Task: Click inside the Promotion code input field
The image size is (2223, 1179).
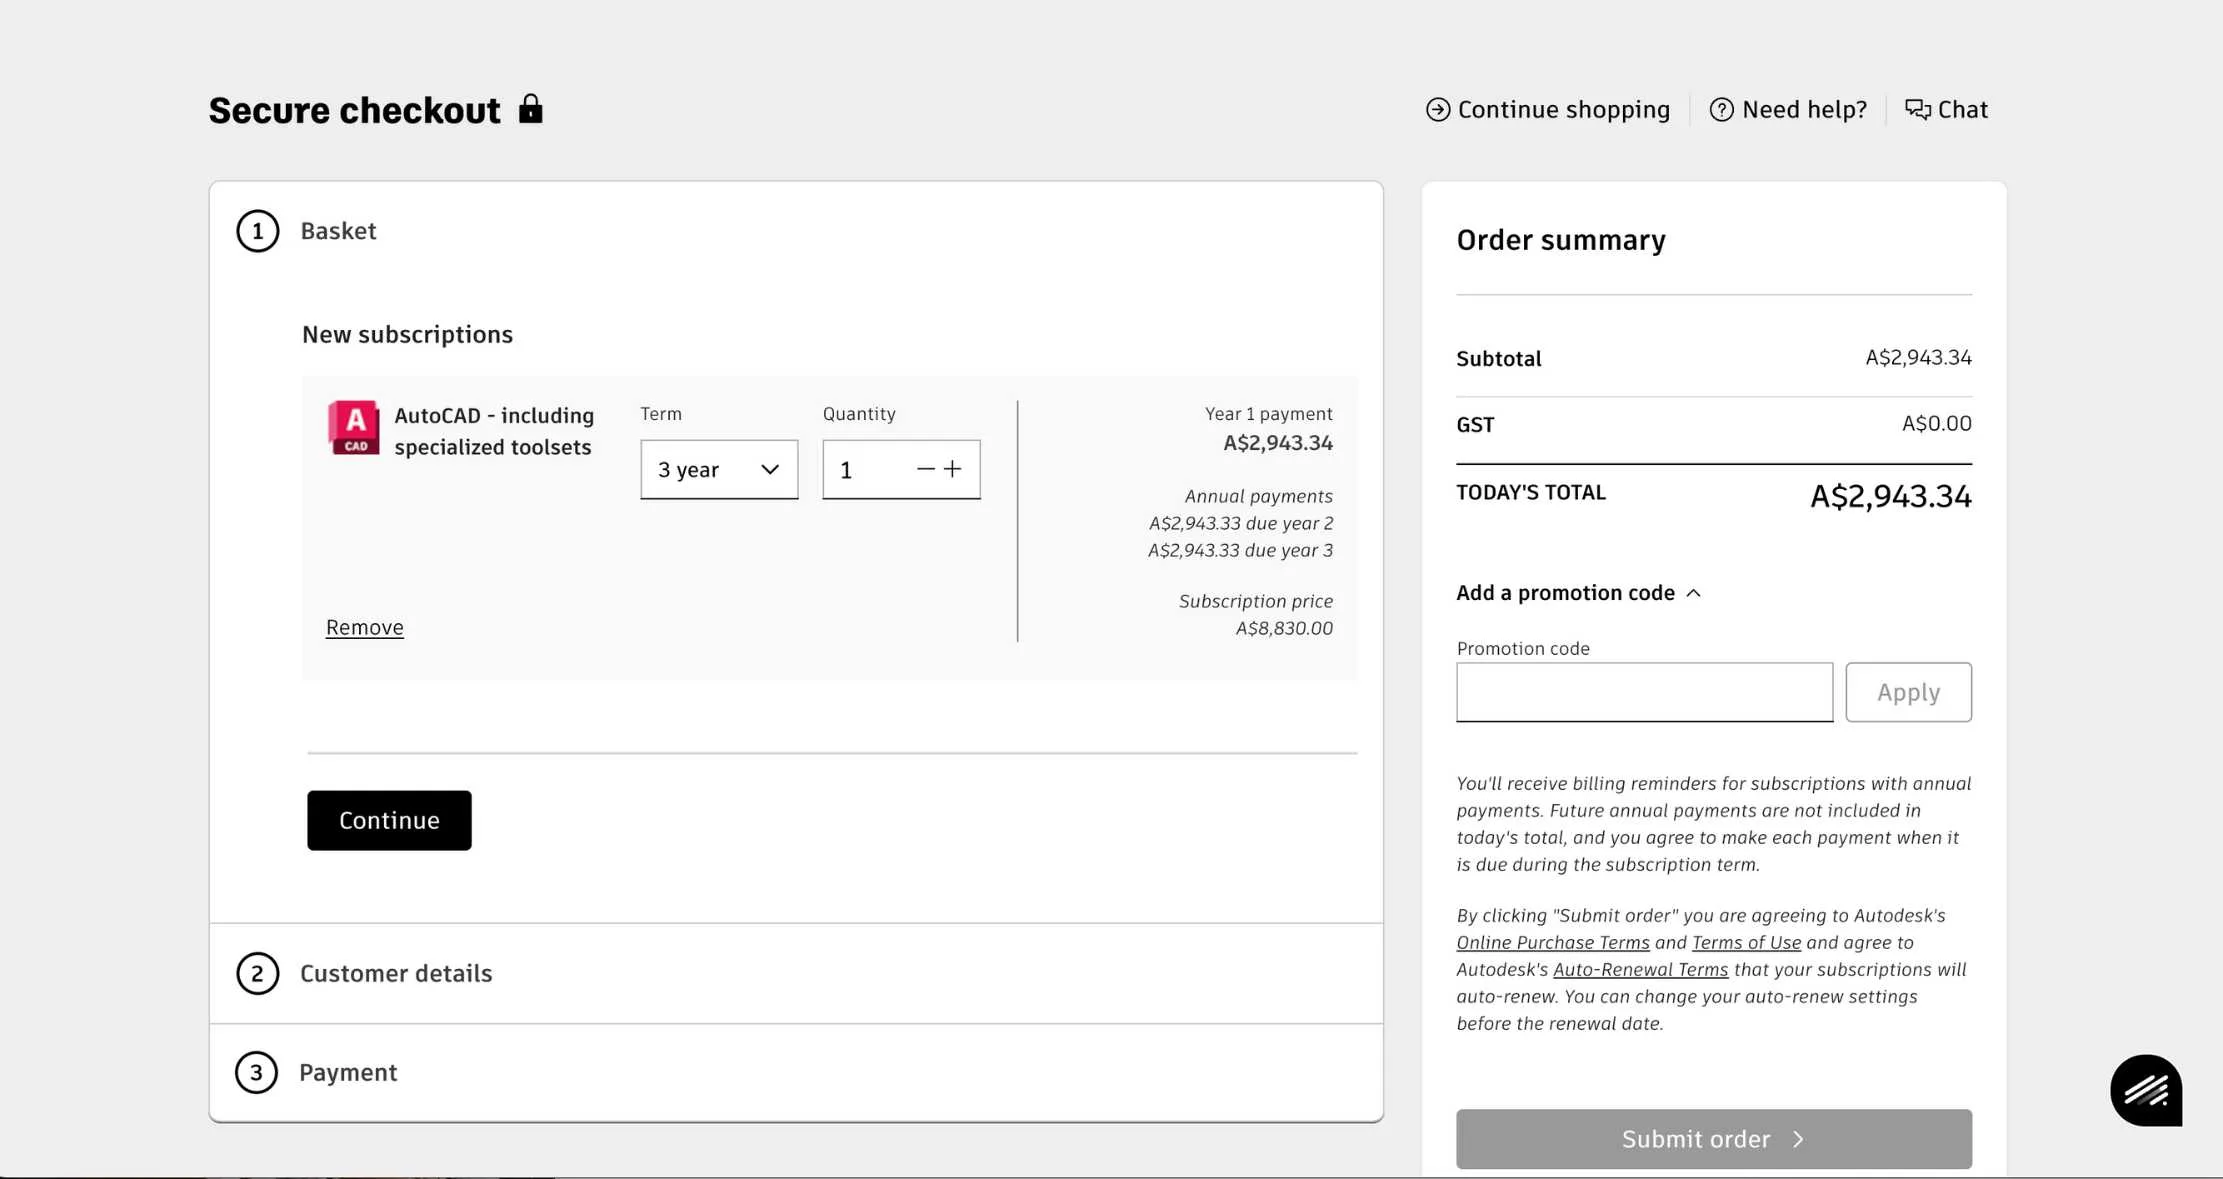Action: 1643,691
